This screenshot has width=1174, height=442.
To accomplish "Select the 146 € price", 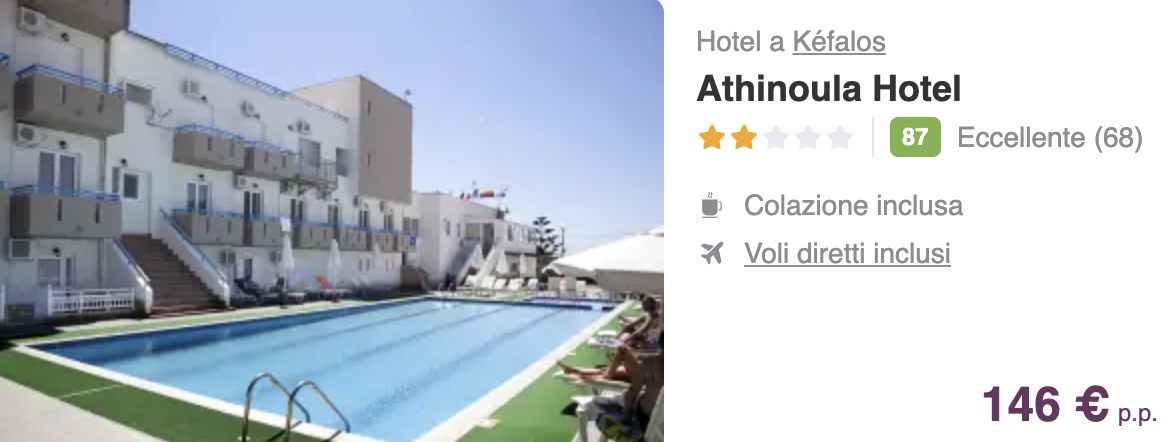I will pyautogui.click(x=1045, y=404).
